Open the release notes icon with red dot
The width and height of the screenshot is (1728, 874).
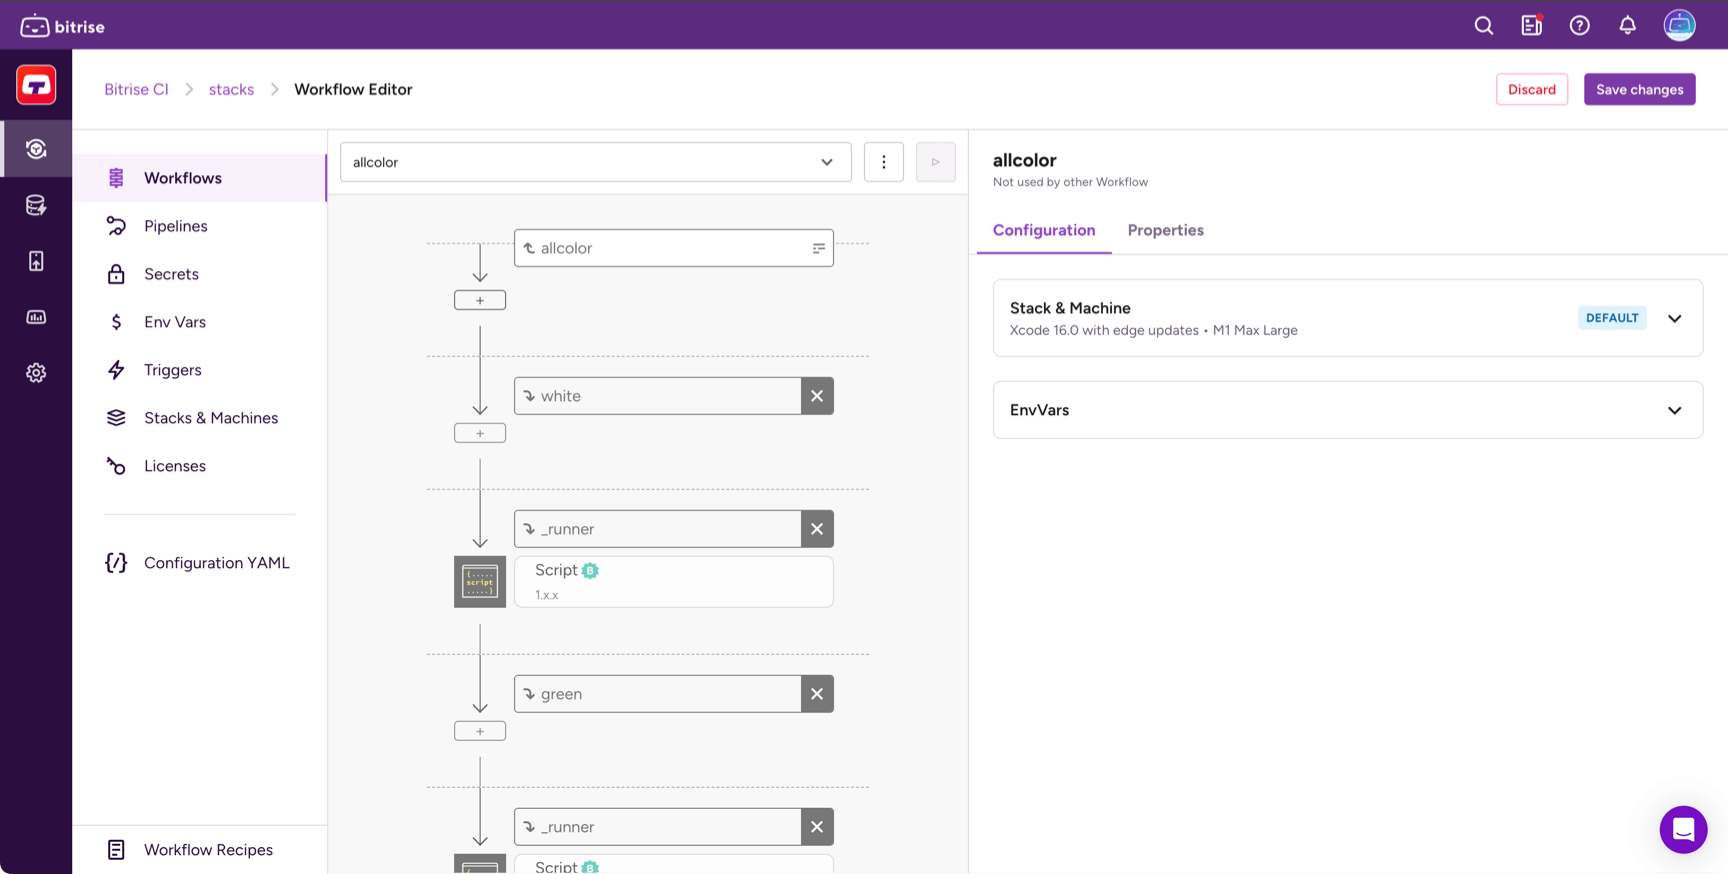1532,26
